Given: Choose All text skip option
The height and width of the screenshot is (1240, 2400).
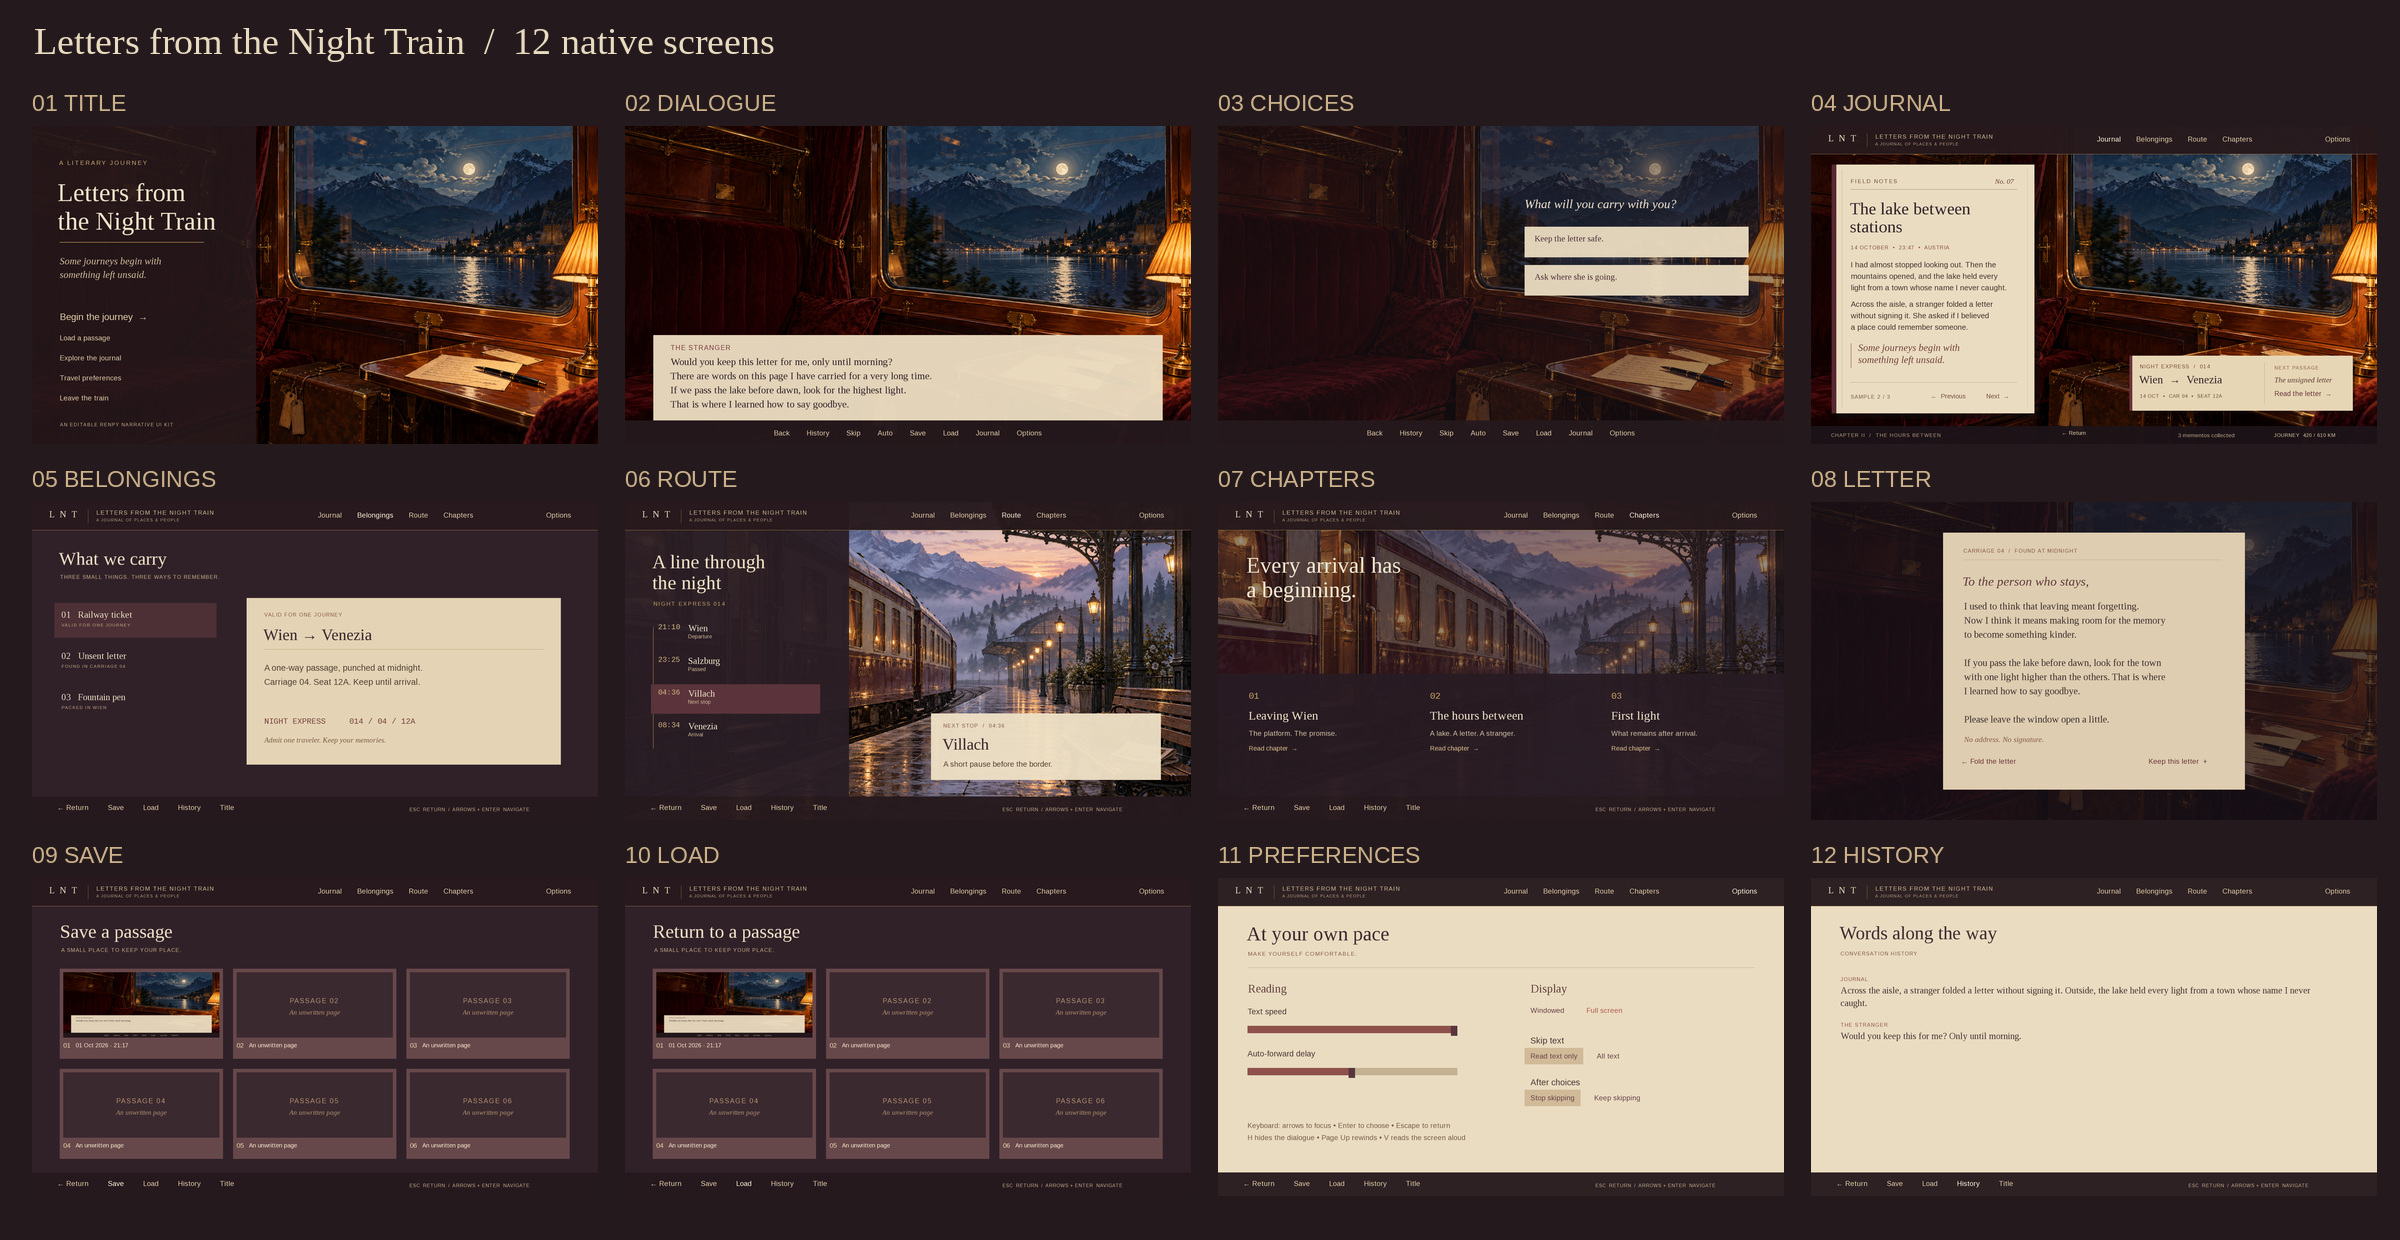Looking at the screenshot, I should tap(1607, 1056).
